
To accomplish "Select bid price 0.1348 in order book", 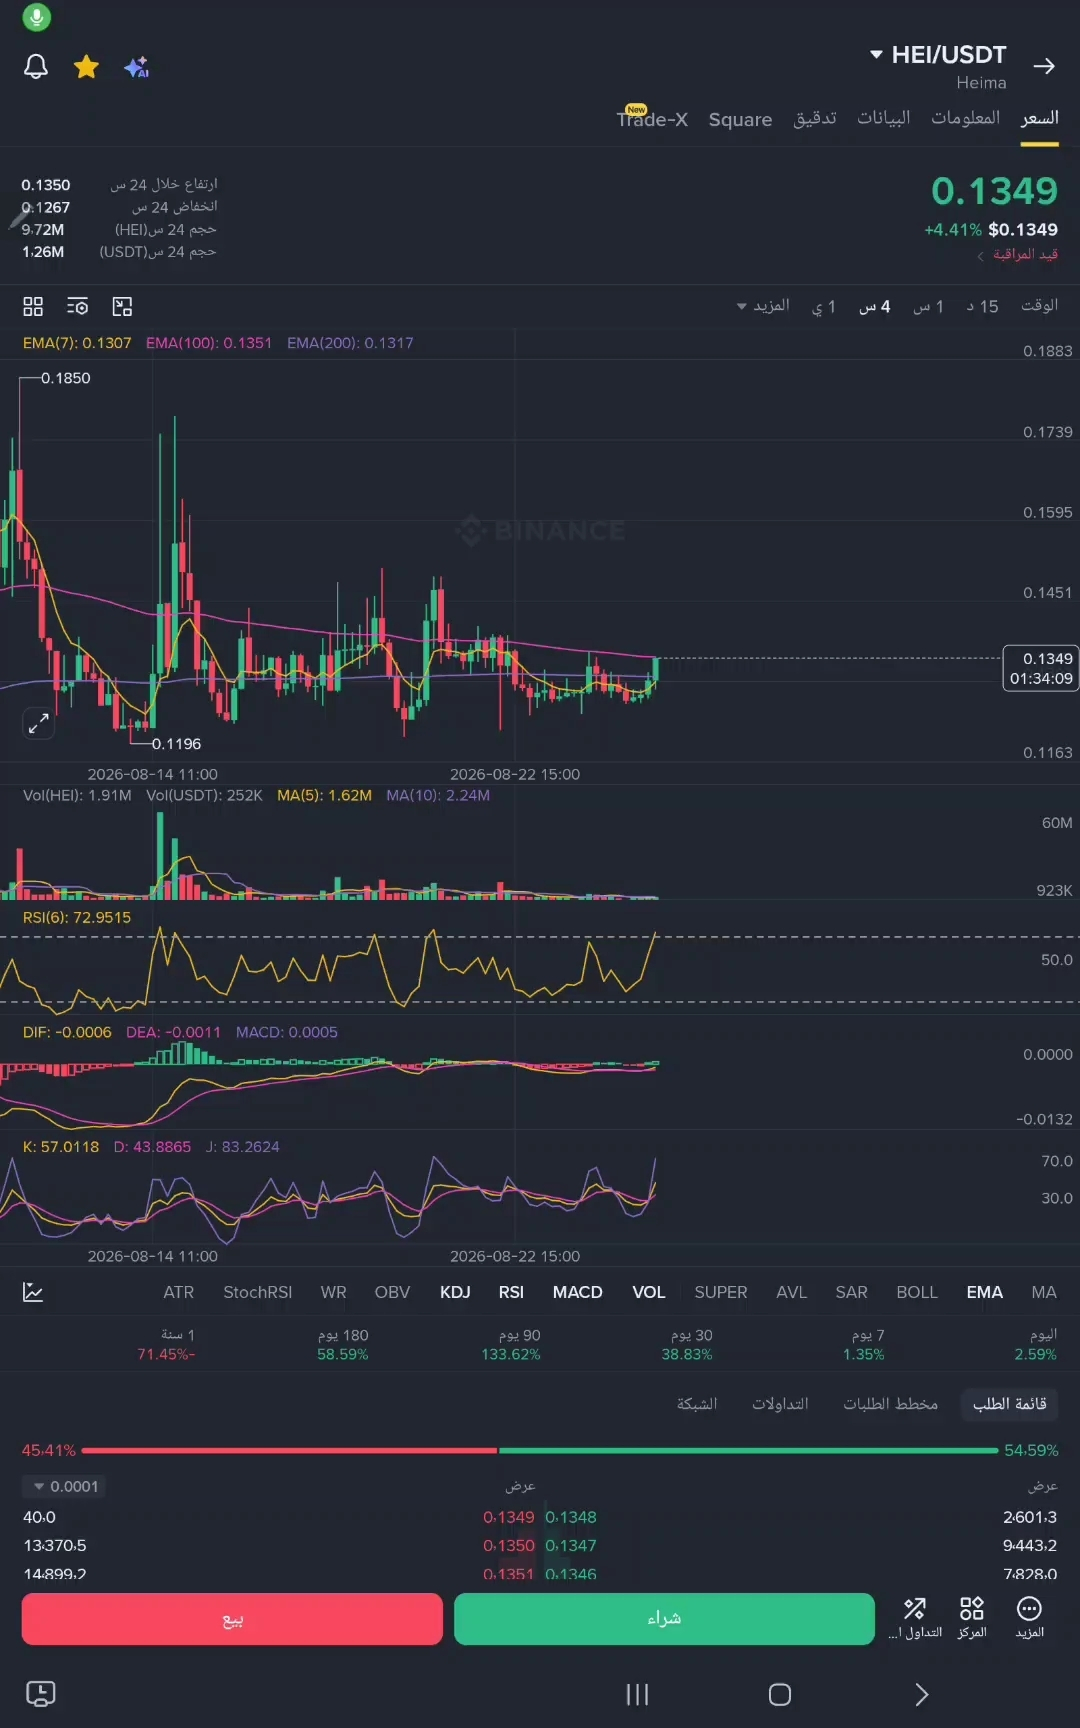I will [571, 1517].
